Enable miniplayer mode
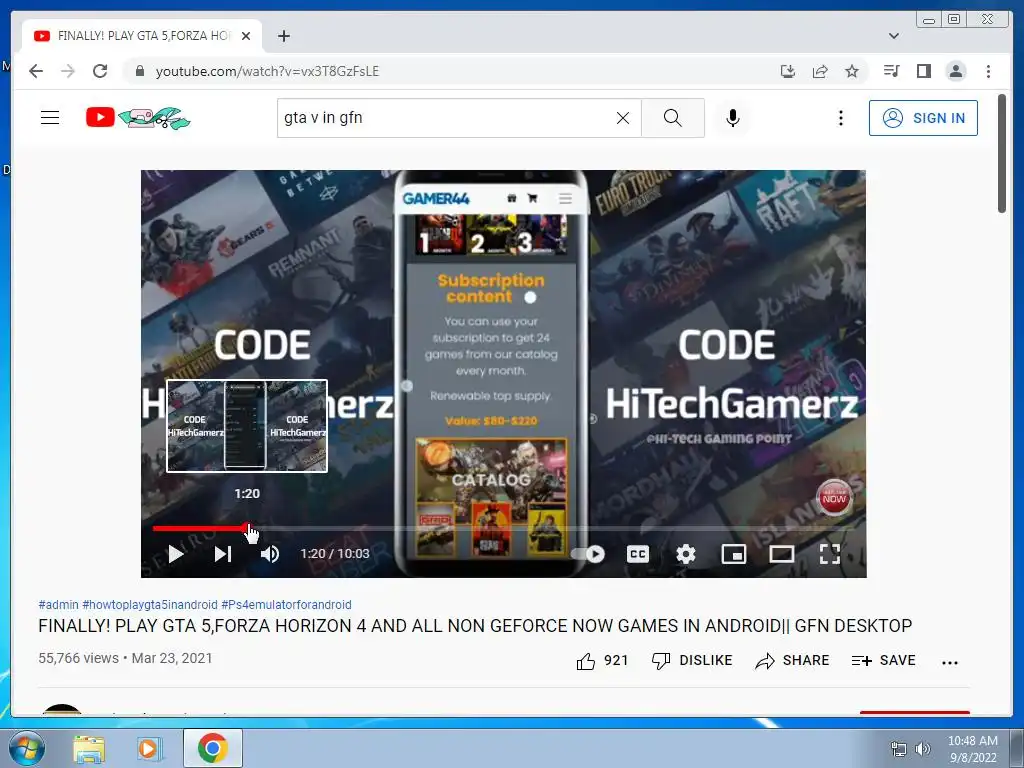The image size is (1024, 768). (x=733, y=554)
